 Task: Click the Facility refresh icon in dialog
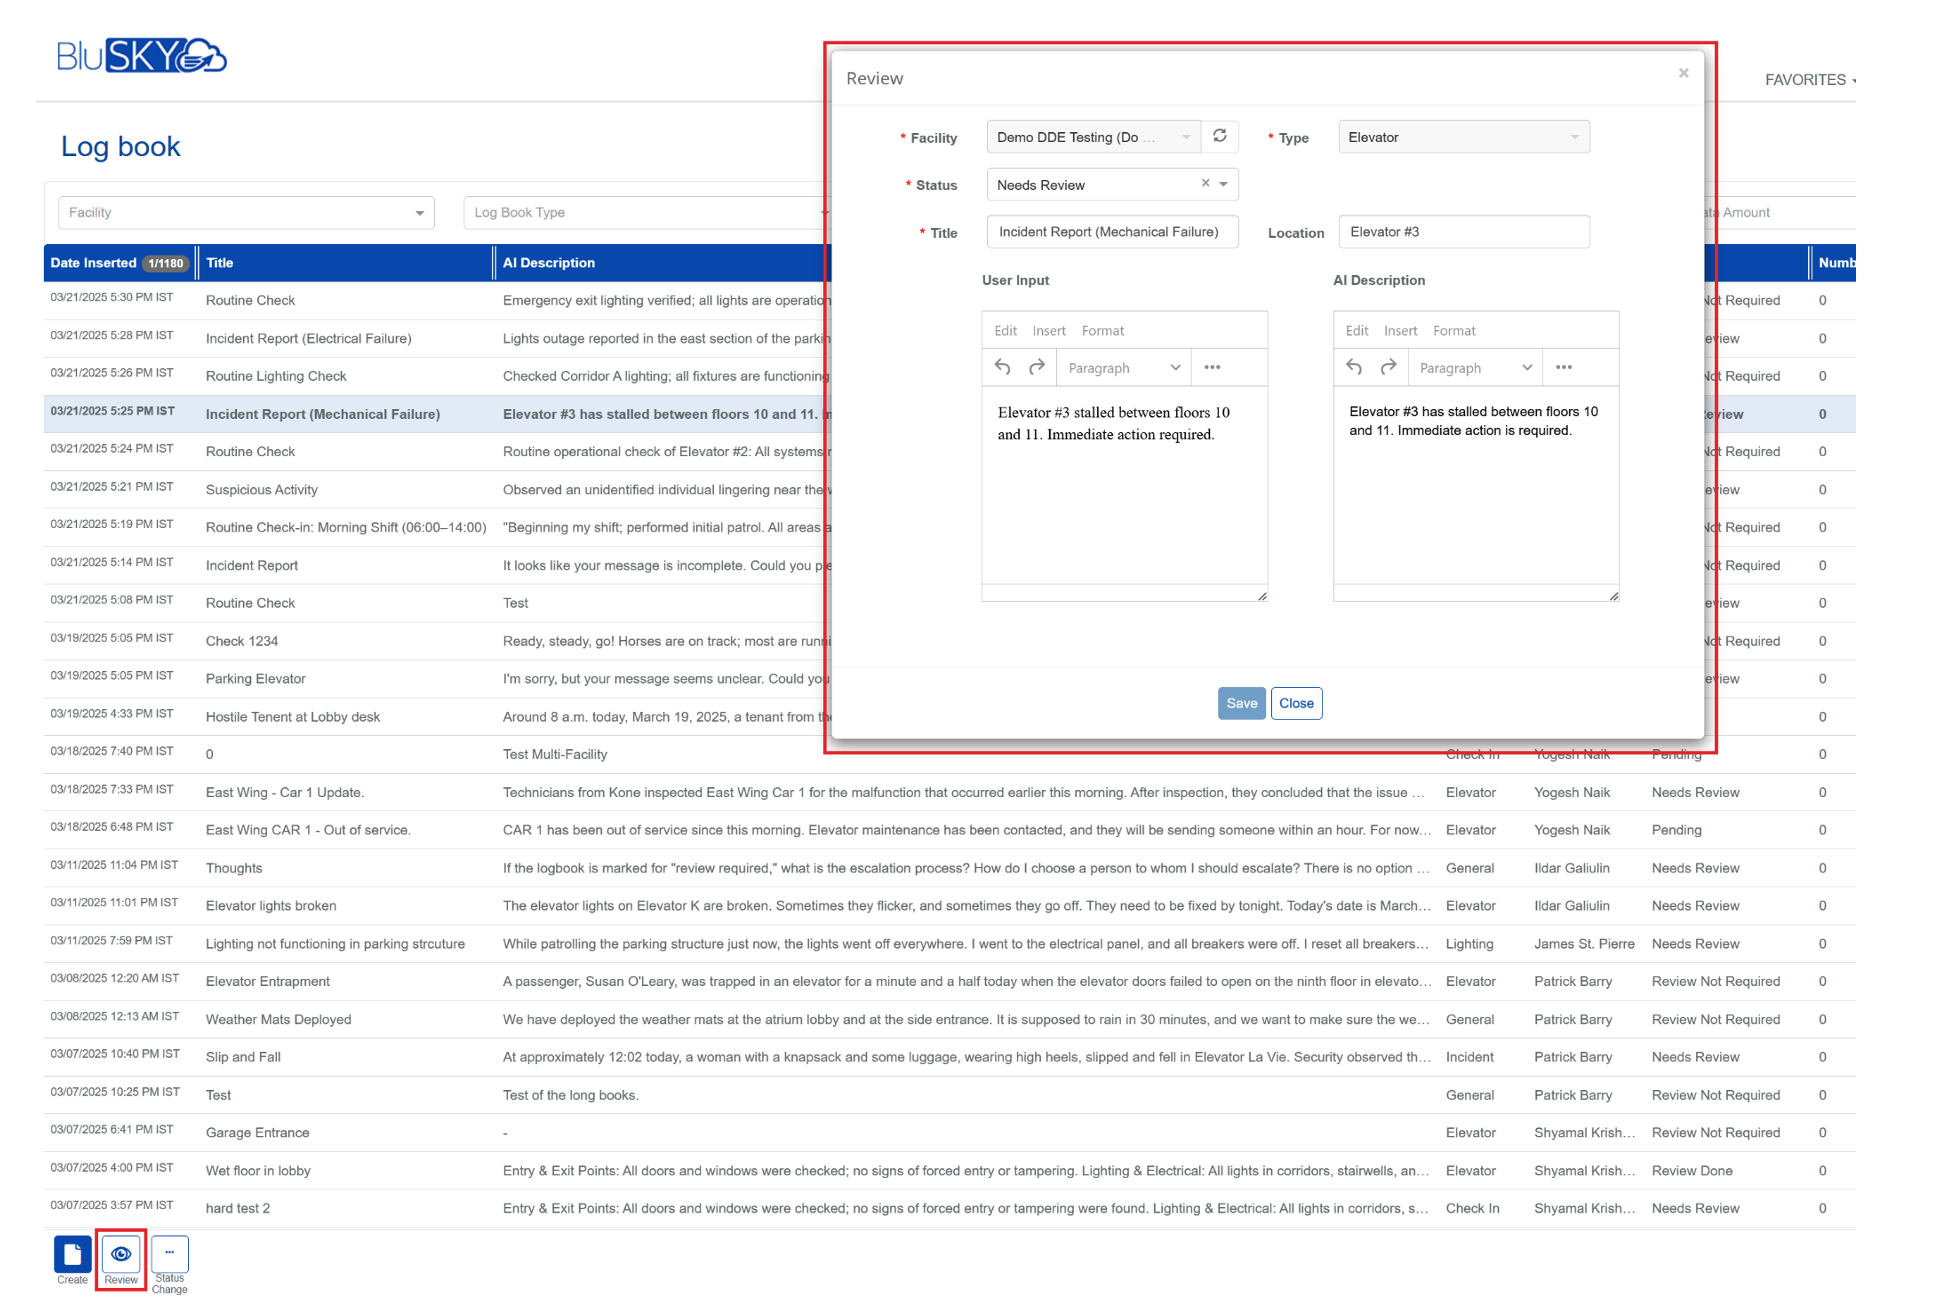point(1219,136)
